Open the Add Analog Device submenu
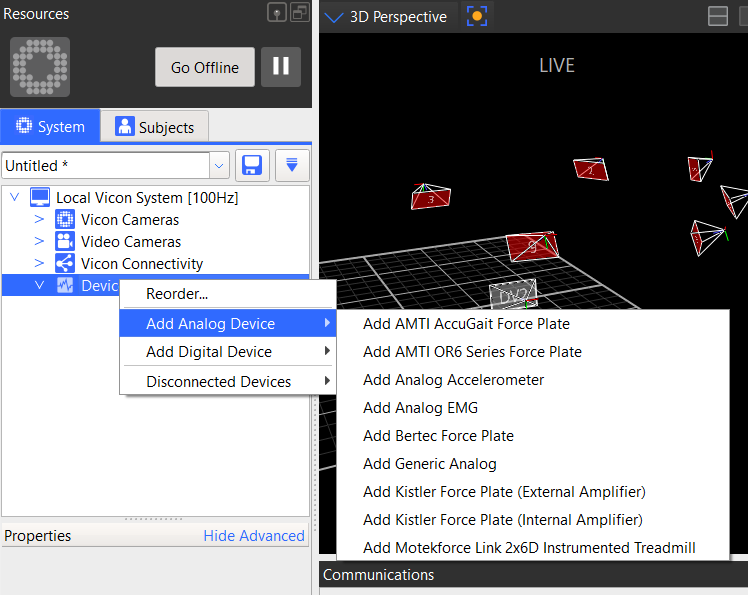748x595 pixels. (228, 324)
